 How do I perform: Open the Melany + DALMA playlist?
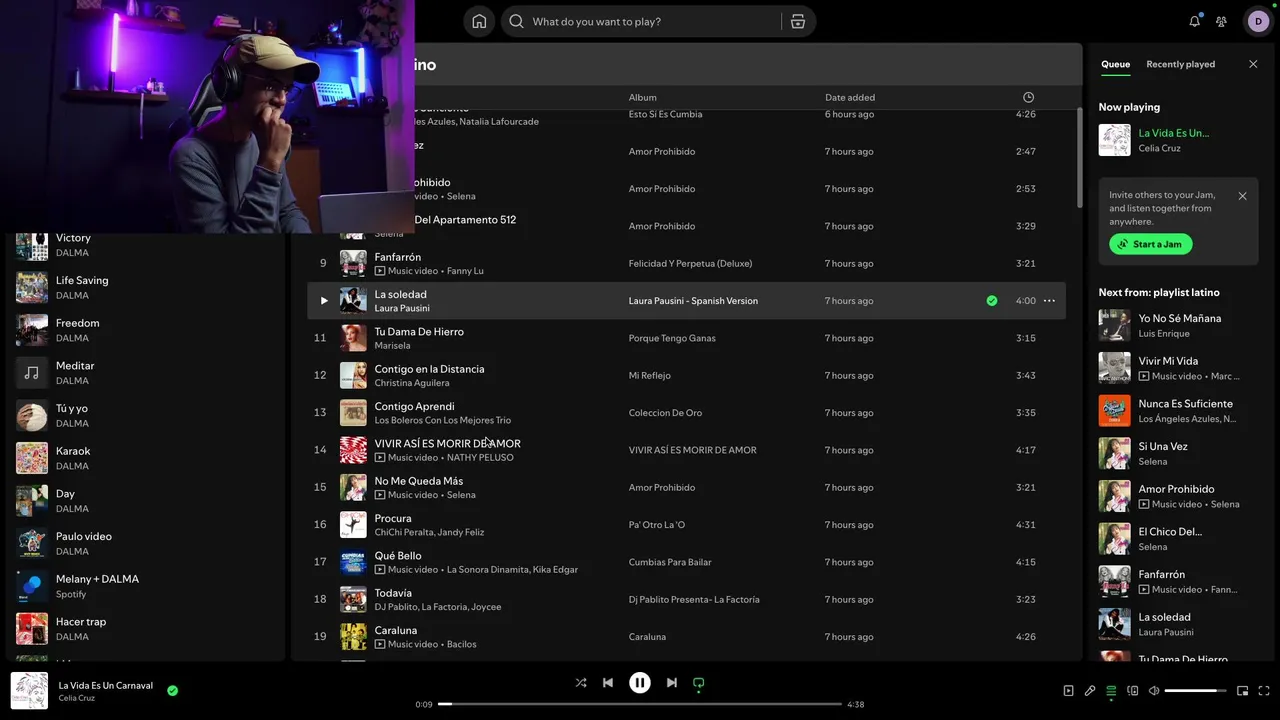click(x=145, y=586)
